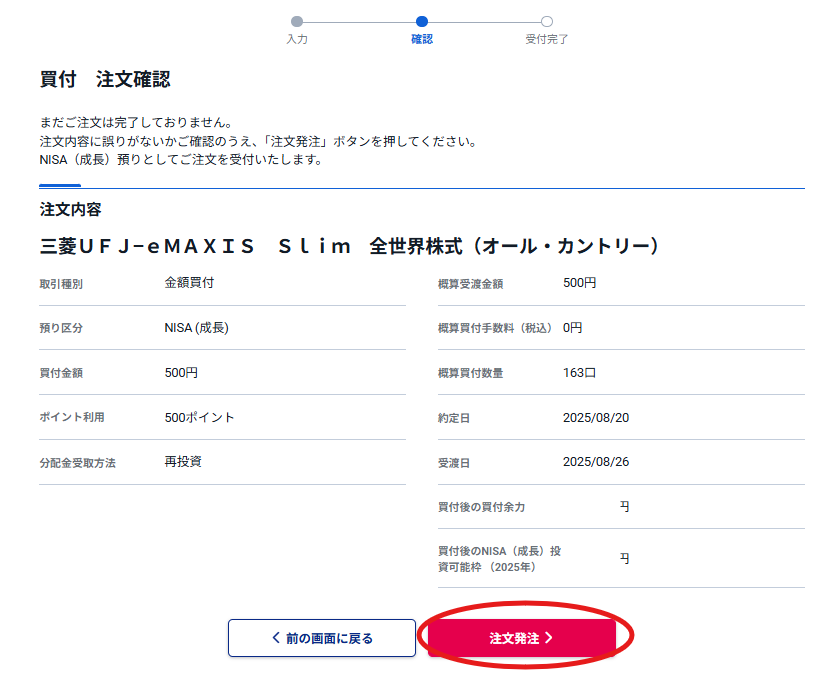Click the 概算受渡金額 label
This screenshot has width=820, height=682.
coord(471,284)
